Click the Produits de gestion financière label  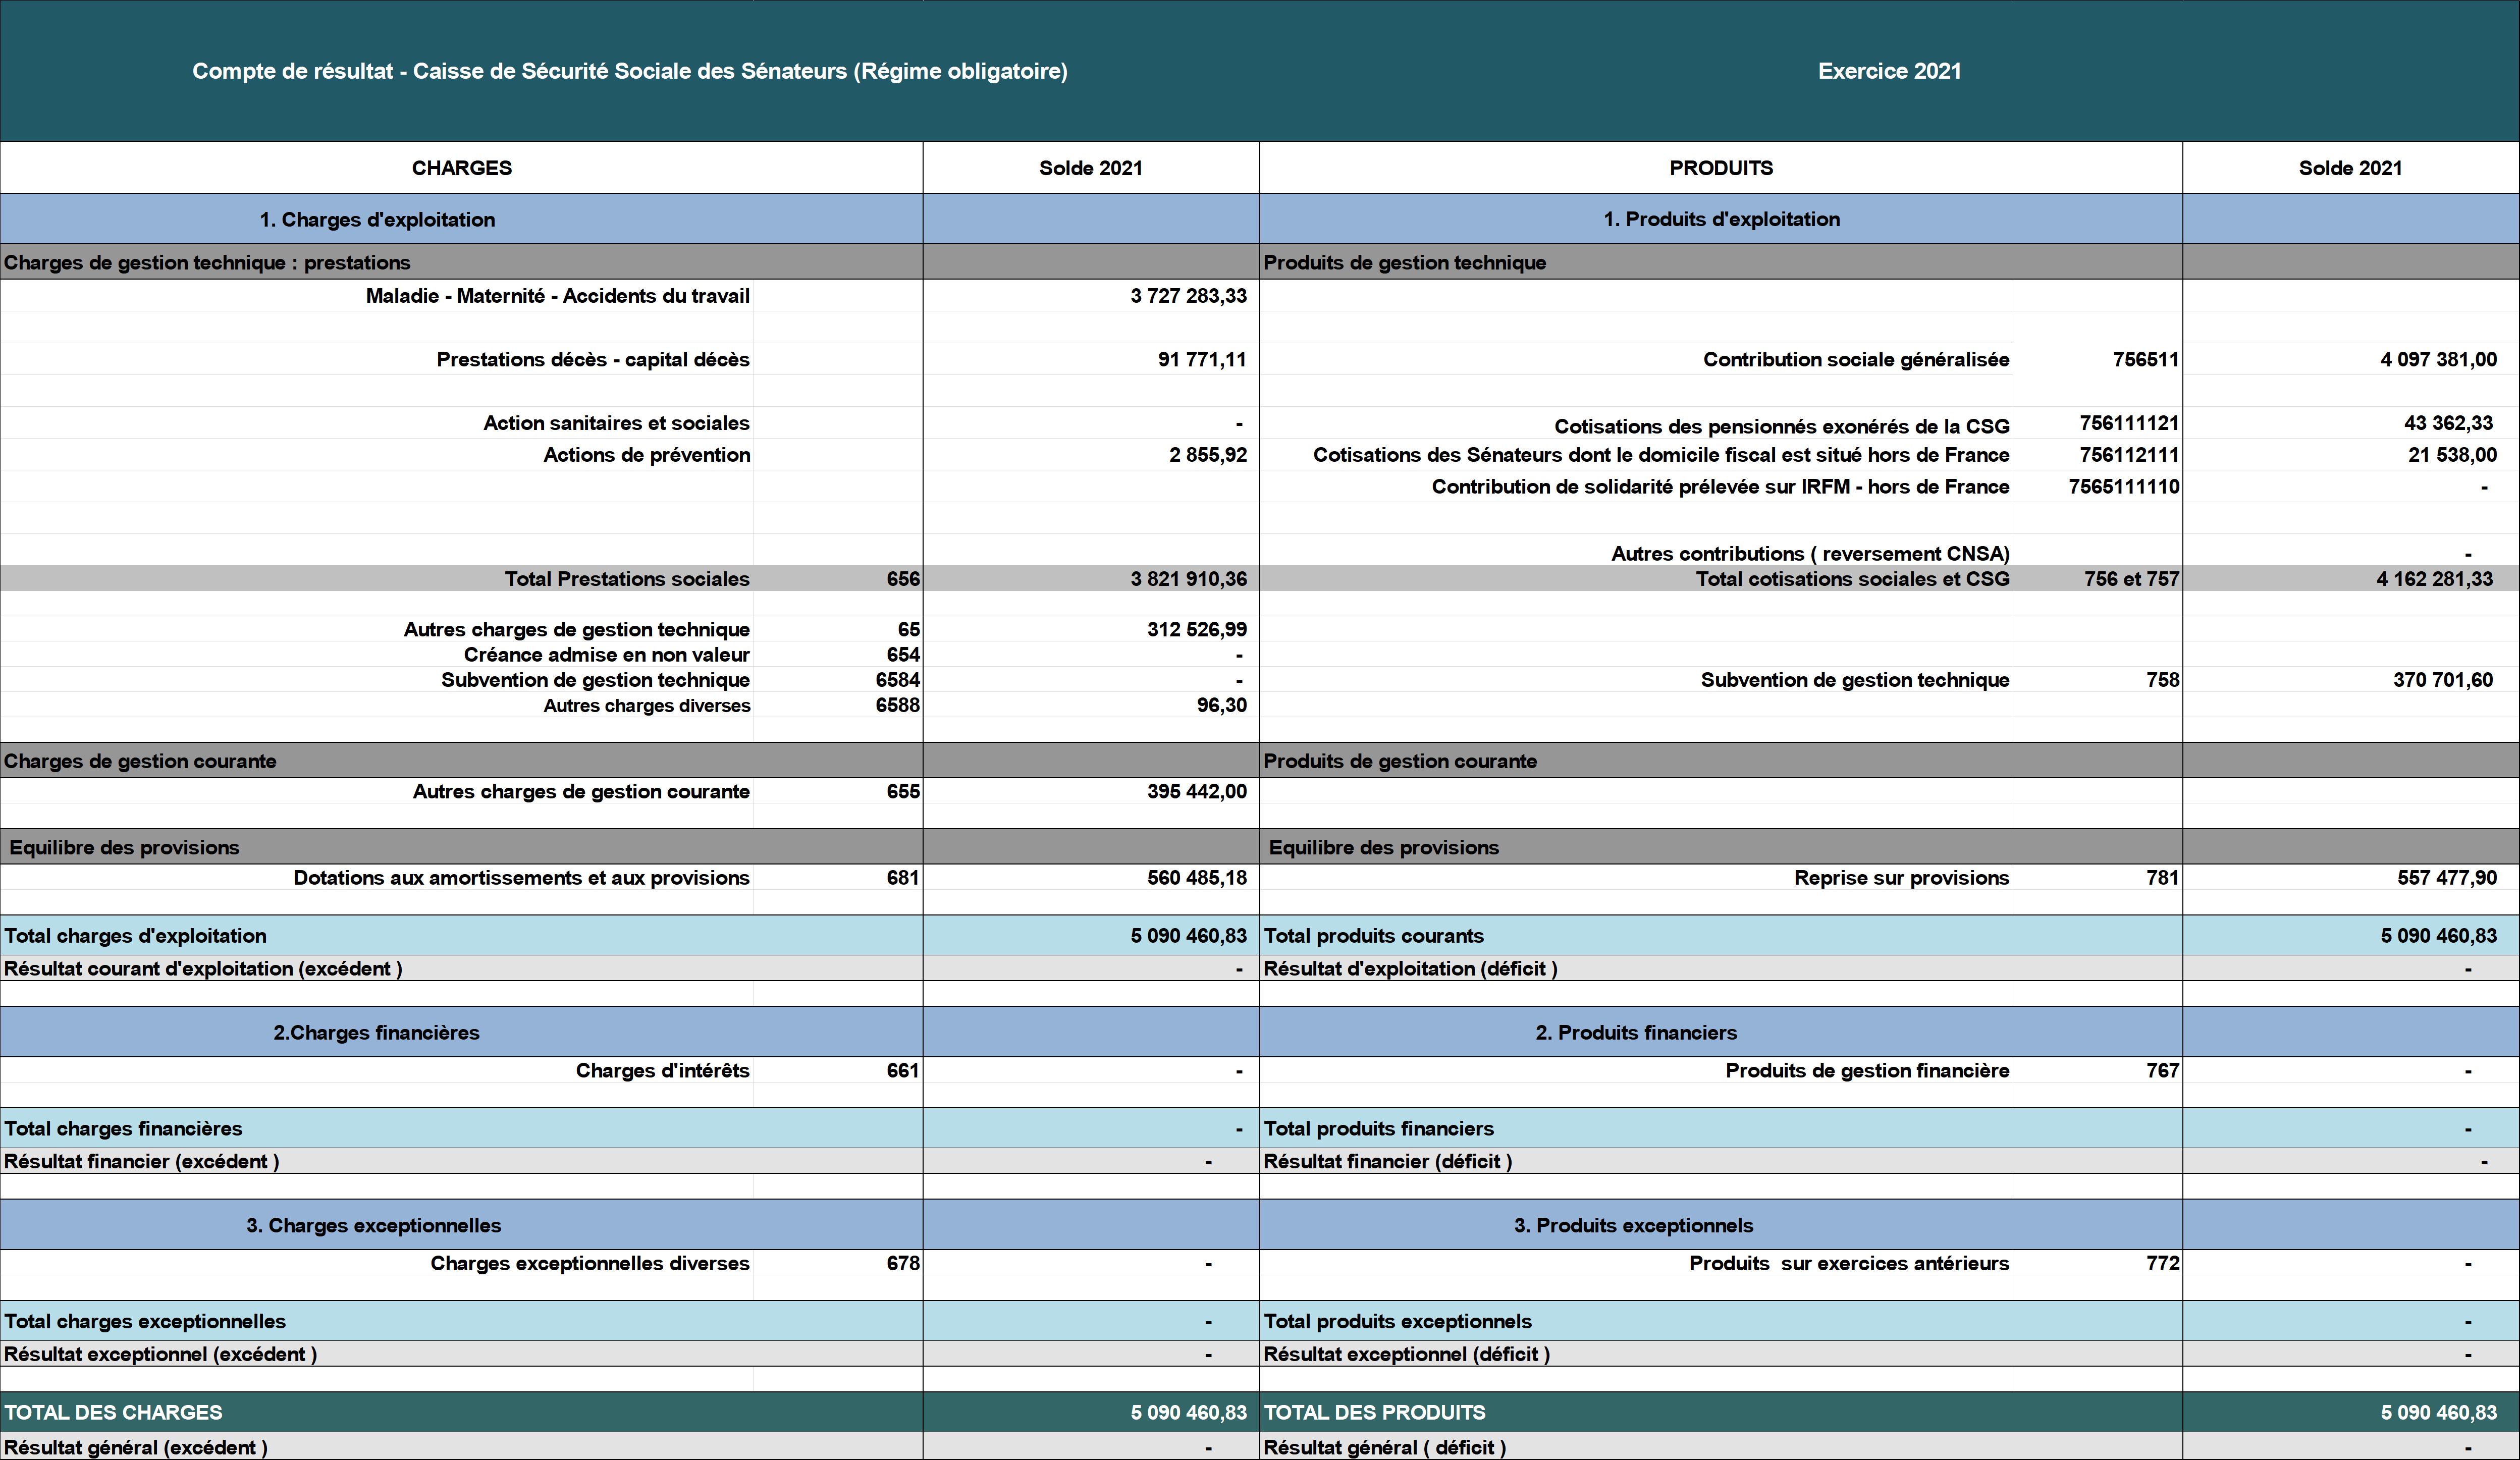point(1866,1071)
